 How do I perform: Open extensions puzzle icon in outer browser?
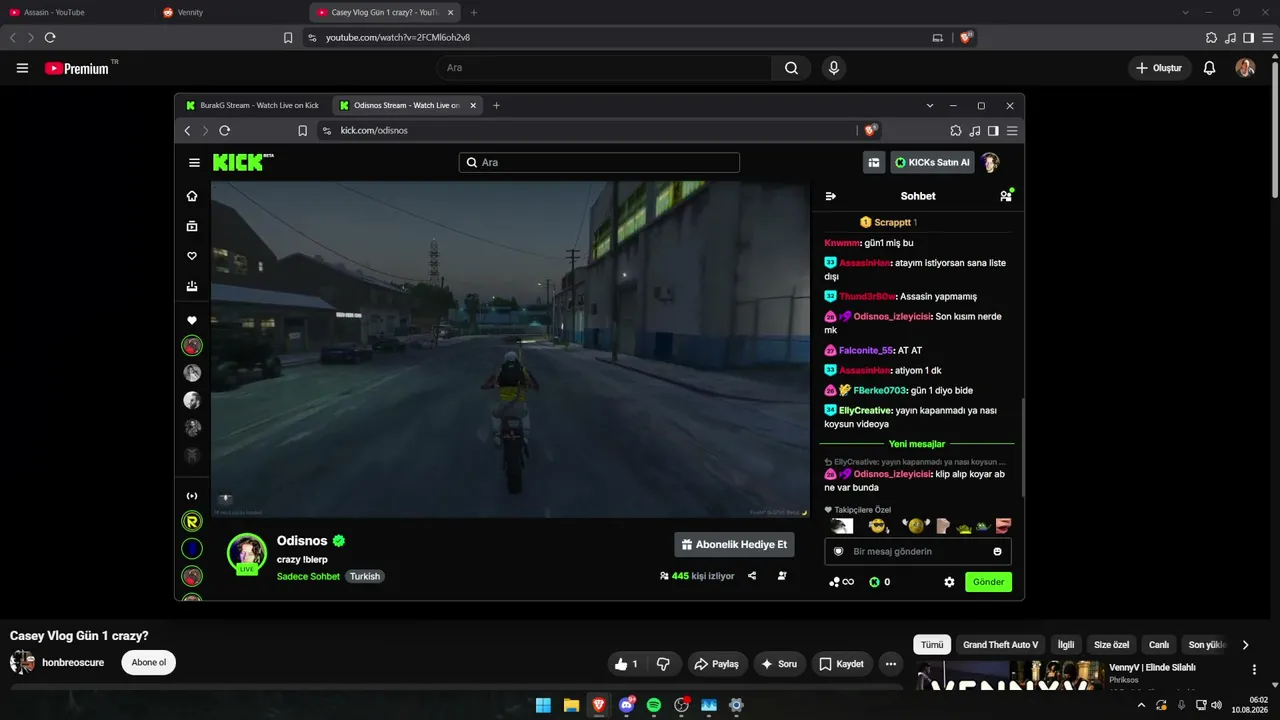click(x=1212, y=37)
